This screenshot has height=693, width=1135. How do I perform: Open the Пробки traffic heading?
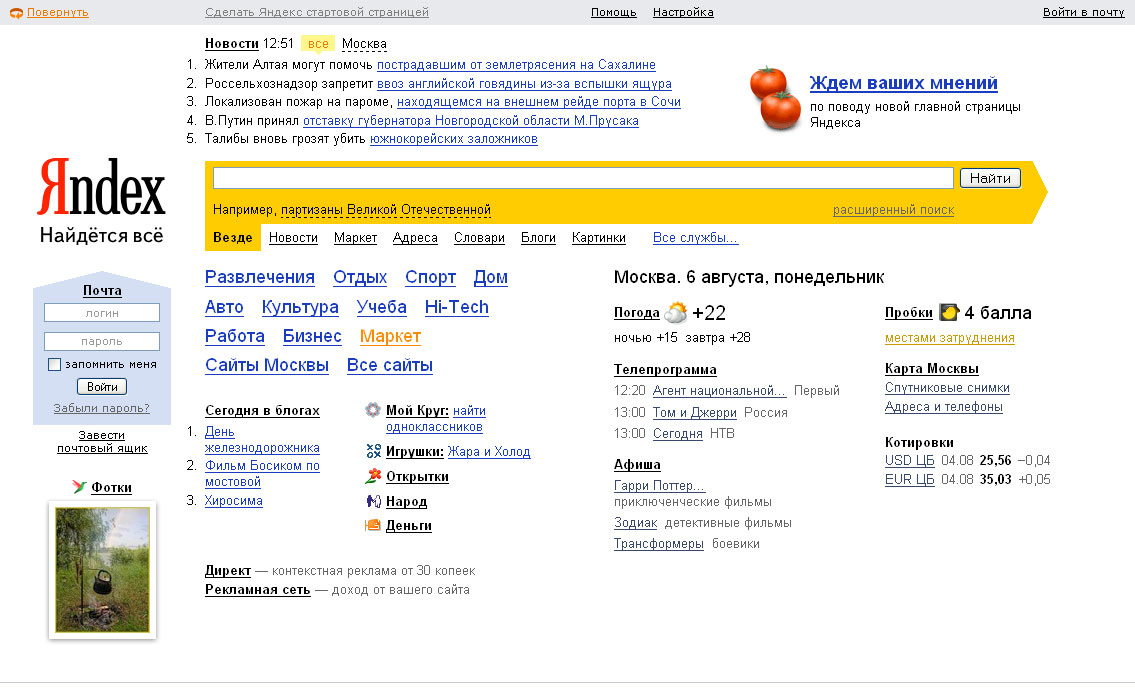pyautogui.click(x=908, y=313)
